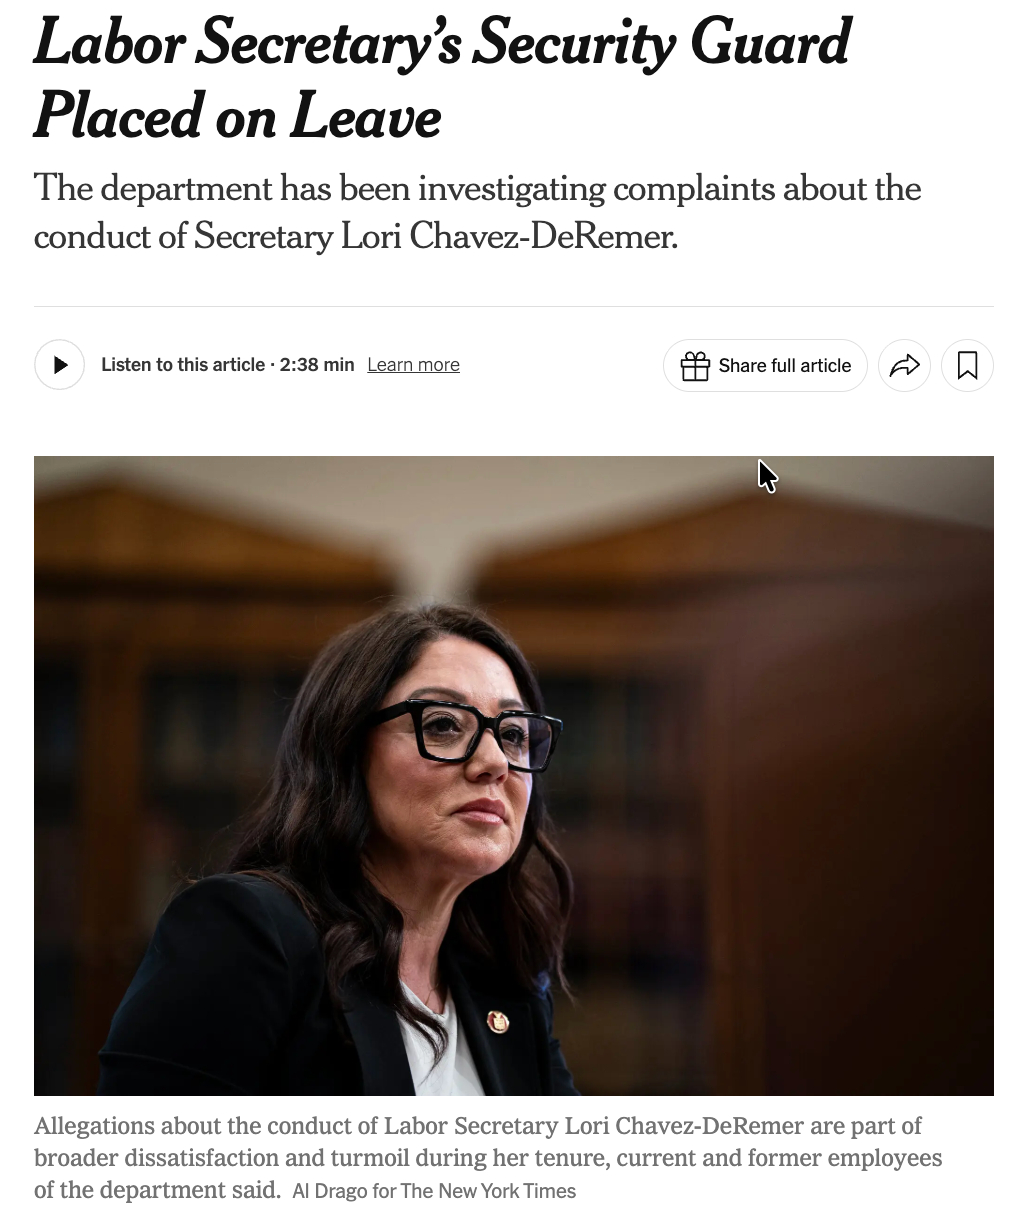The height and width of the screenshot is (1224, 1010).
Task: Click the black eyeglasses in the photo
Action: [466, 732]
